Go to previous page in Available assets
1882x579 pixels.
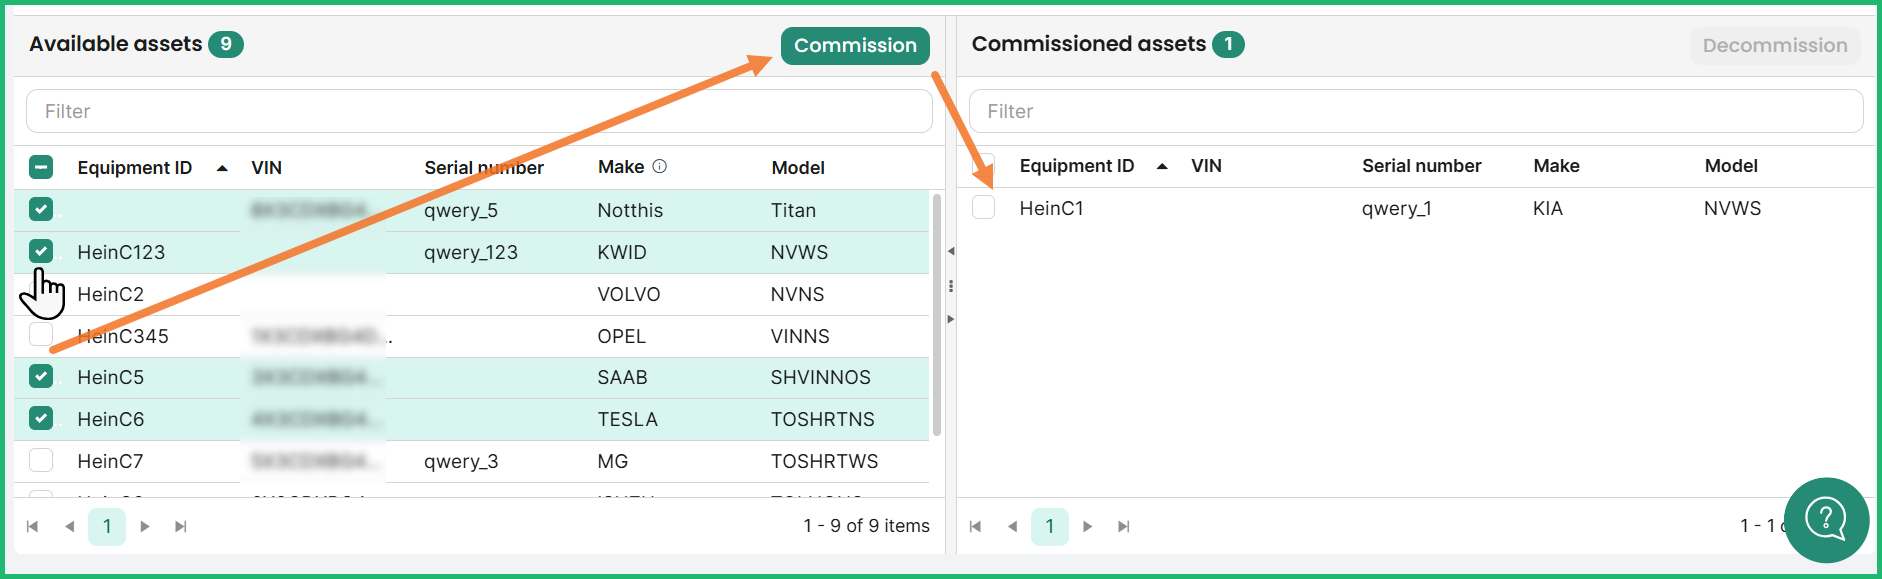pyautogui.click(x=69, y=526)
